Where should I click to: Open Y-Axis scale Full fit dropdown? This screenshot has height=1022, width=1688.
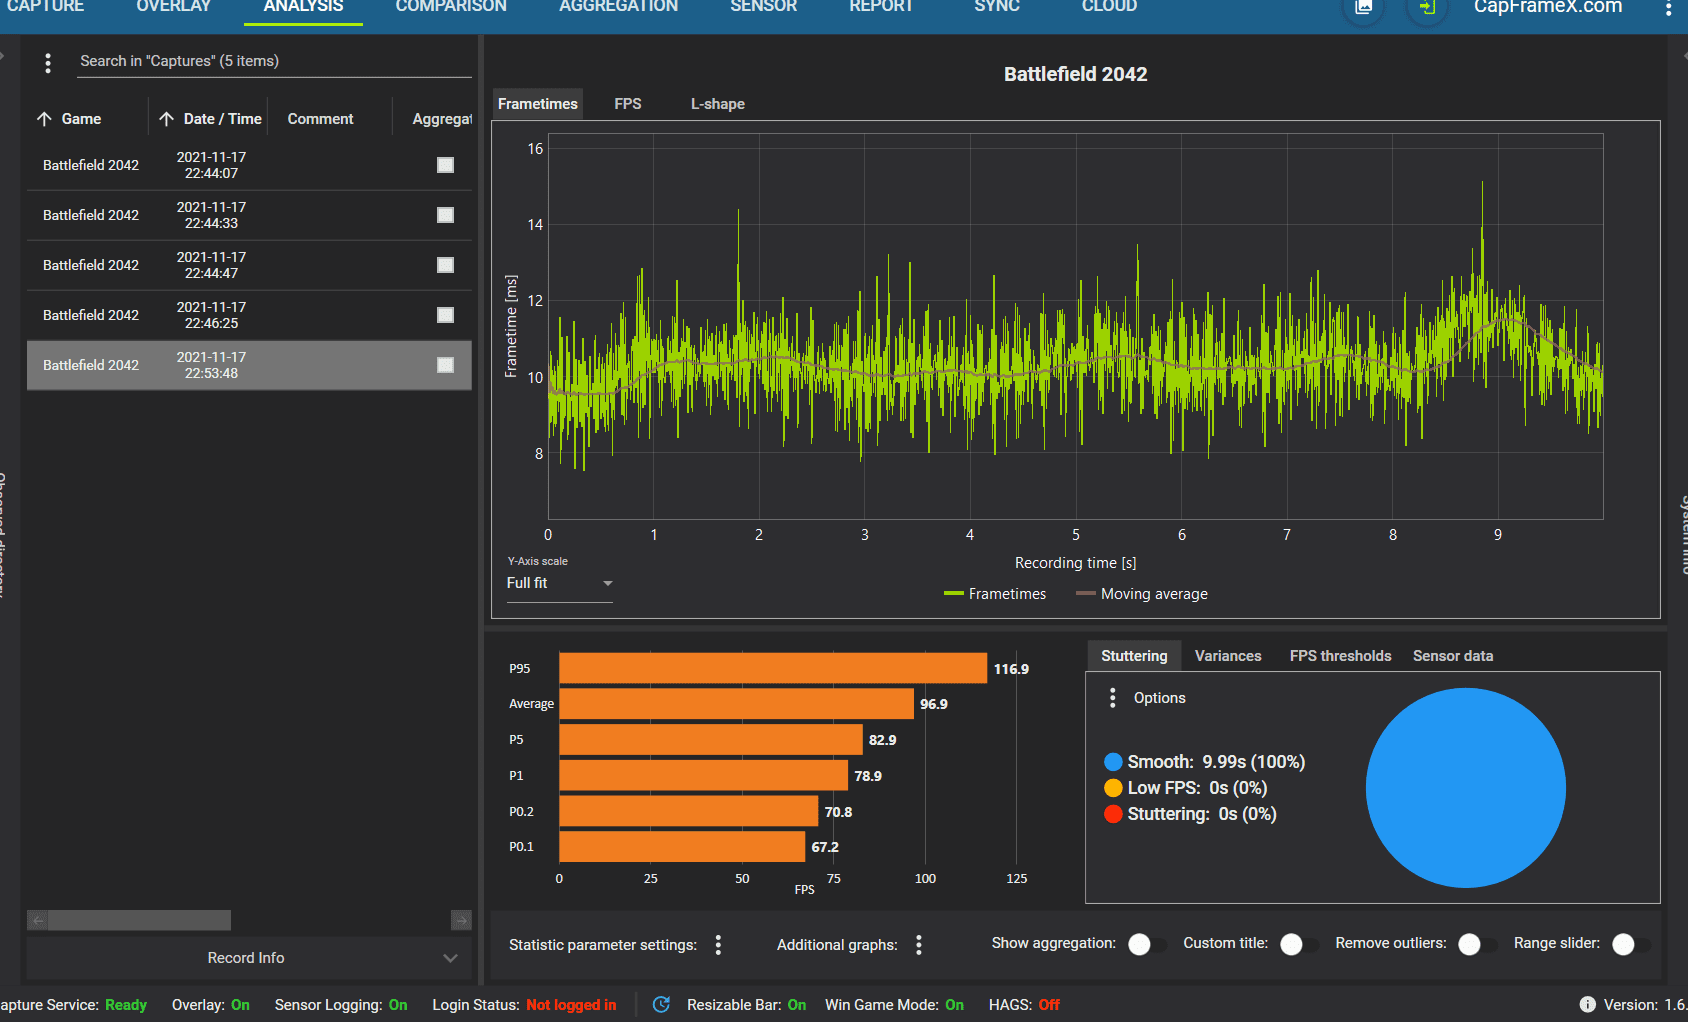tap(559, 583)
